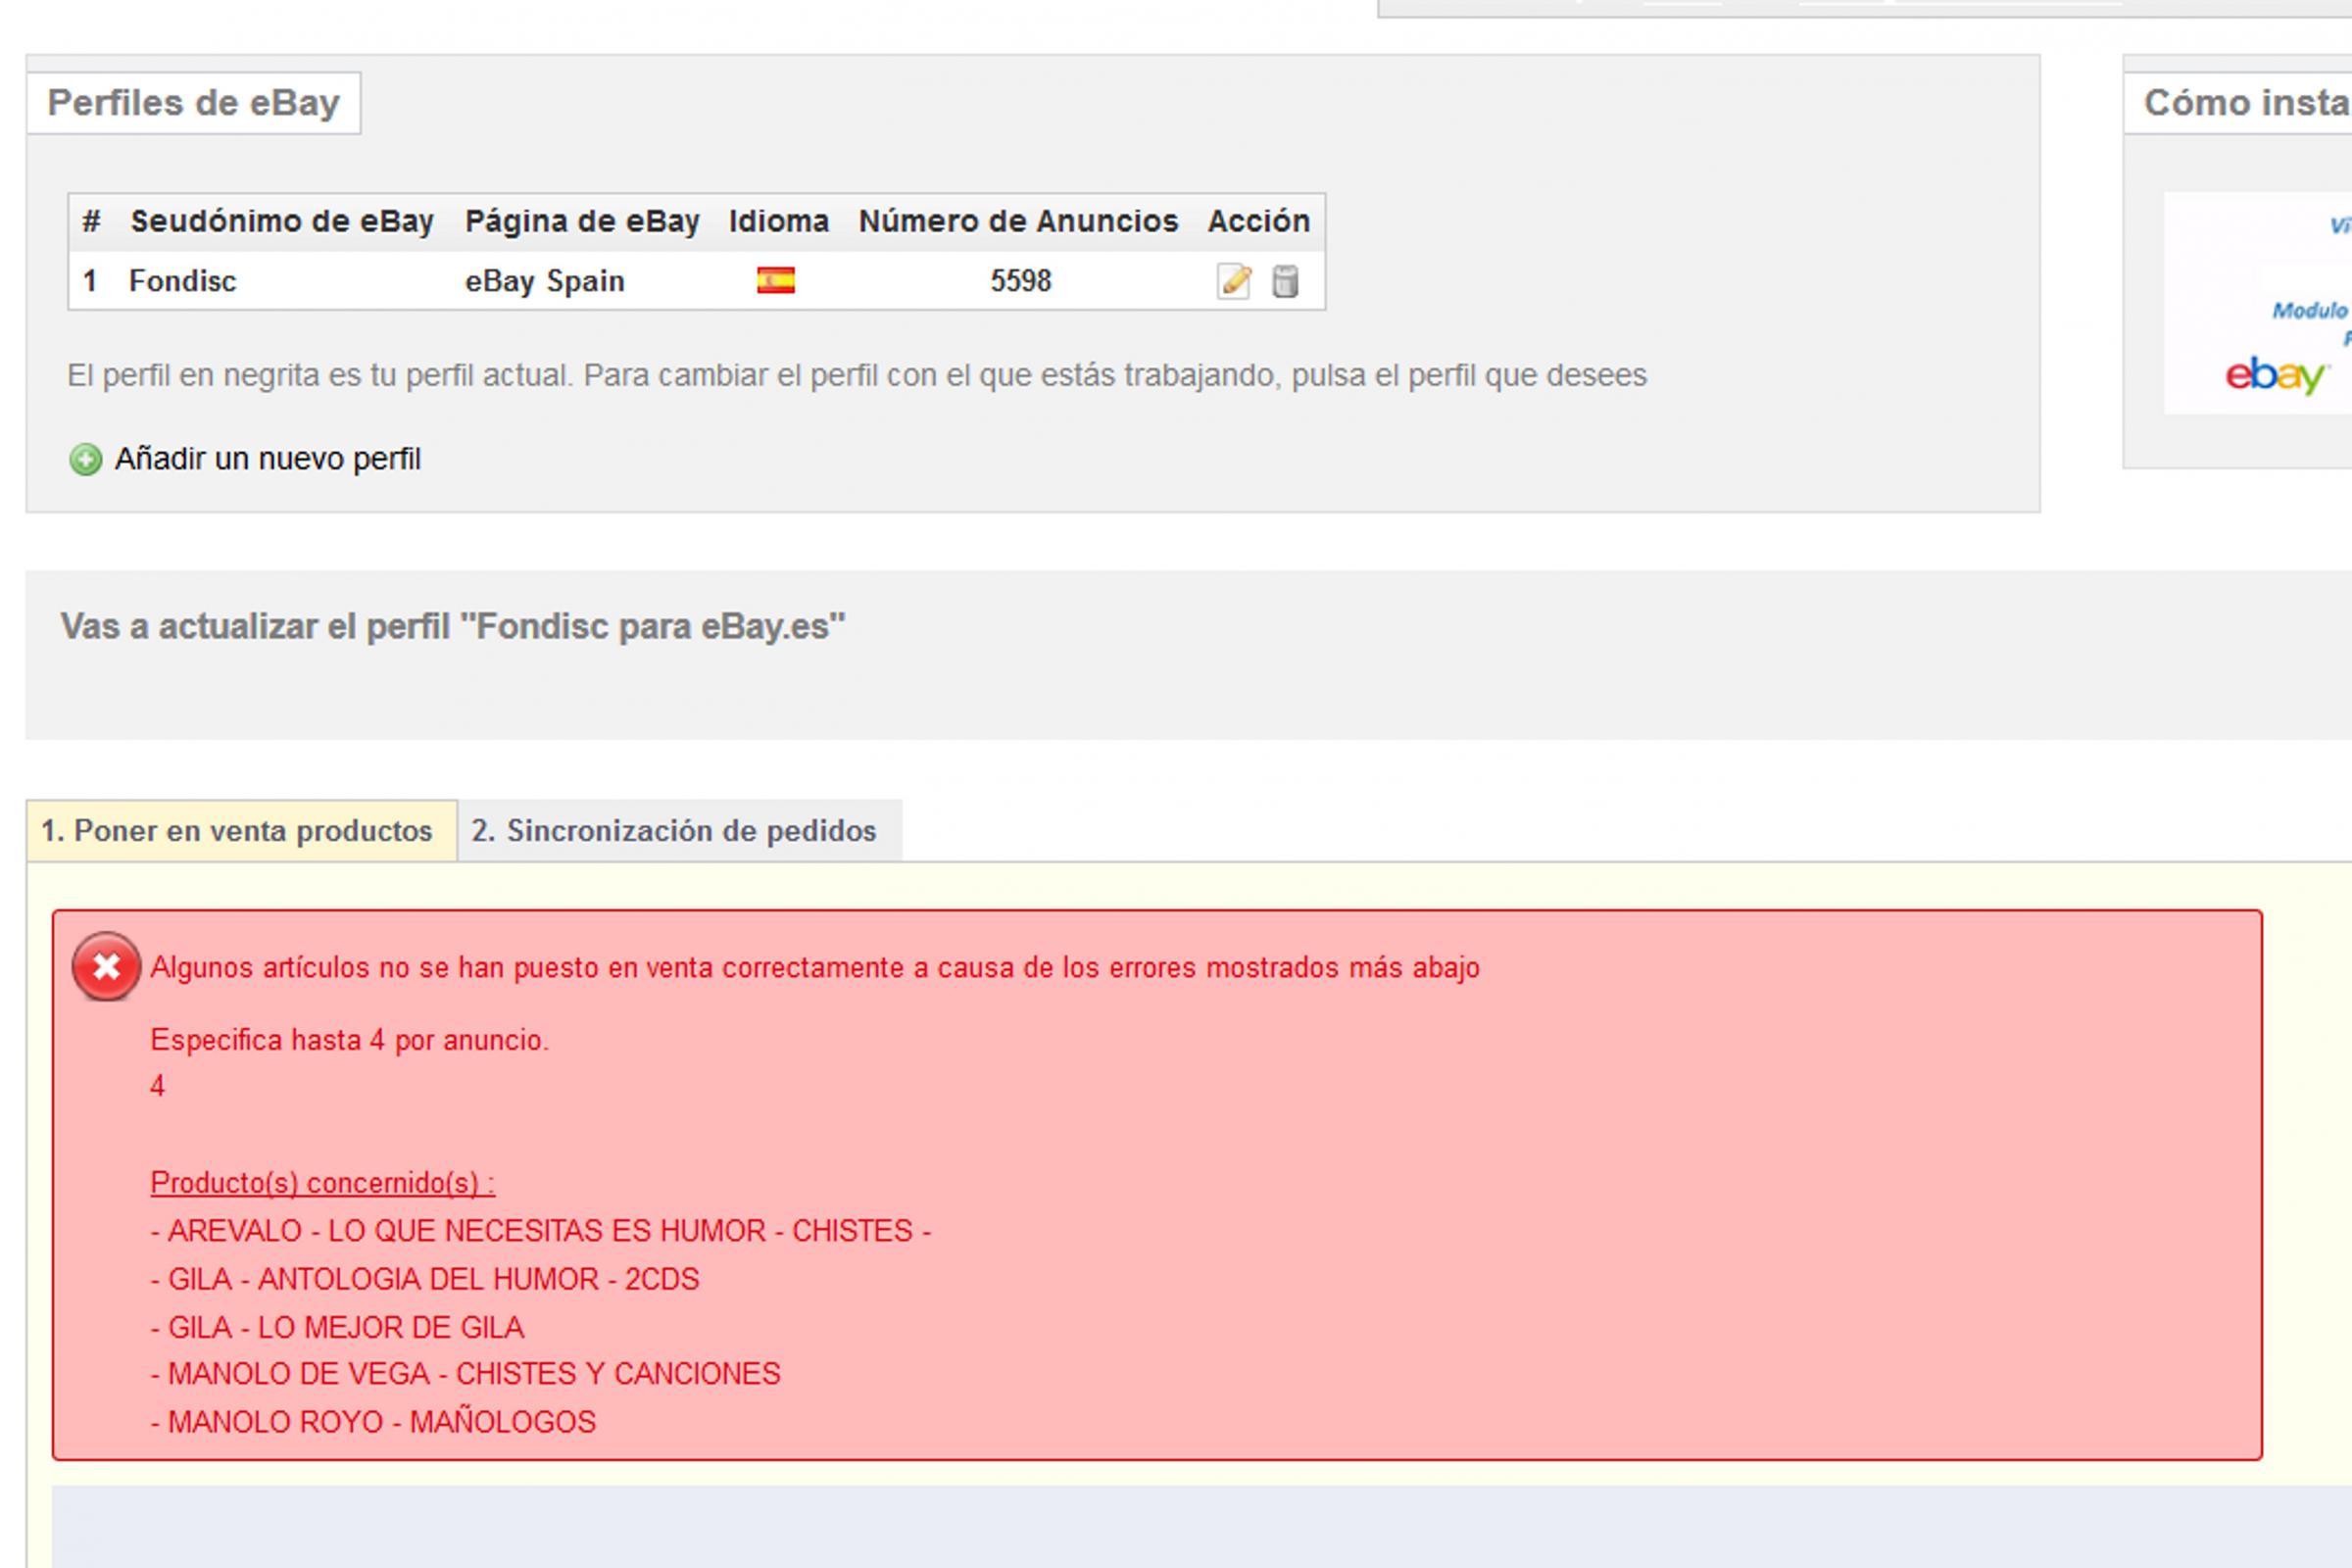
Task: Click MANOLO ROYO - MAÑOLOGOS entry
Action: pyautogui.click(x=373, y=1422)
